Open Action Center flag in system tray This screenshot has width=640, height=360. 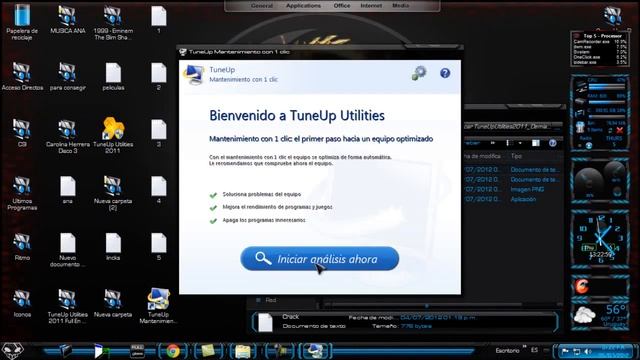click(565, 351)
